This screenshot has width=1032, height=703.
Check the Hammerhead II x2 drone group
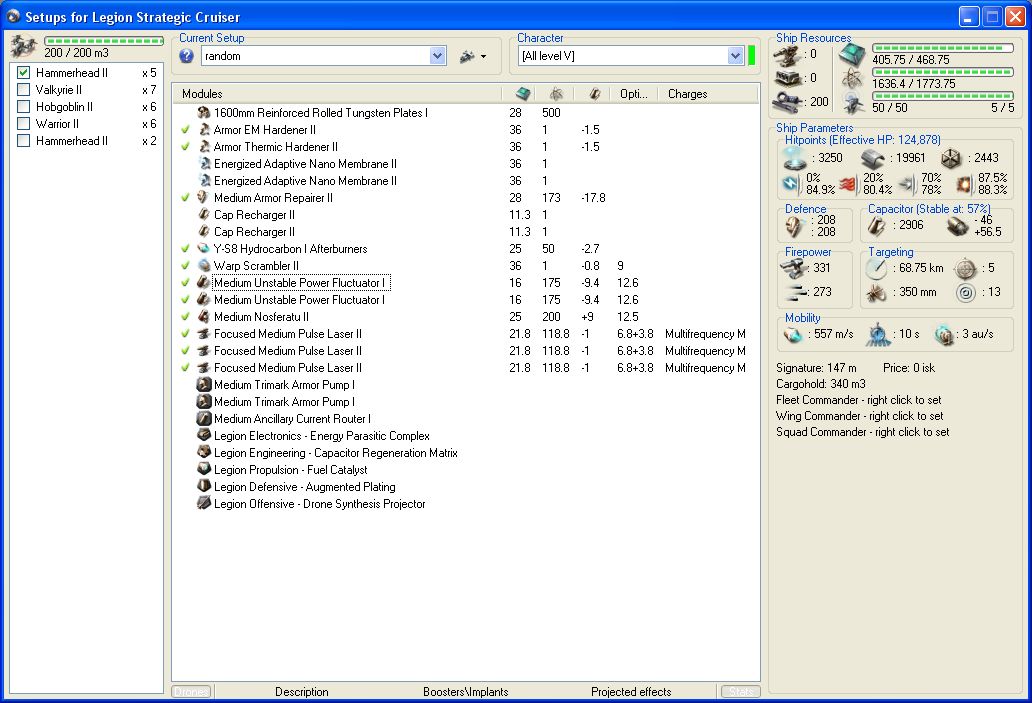tap(24, 141)
